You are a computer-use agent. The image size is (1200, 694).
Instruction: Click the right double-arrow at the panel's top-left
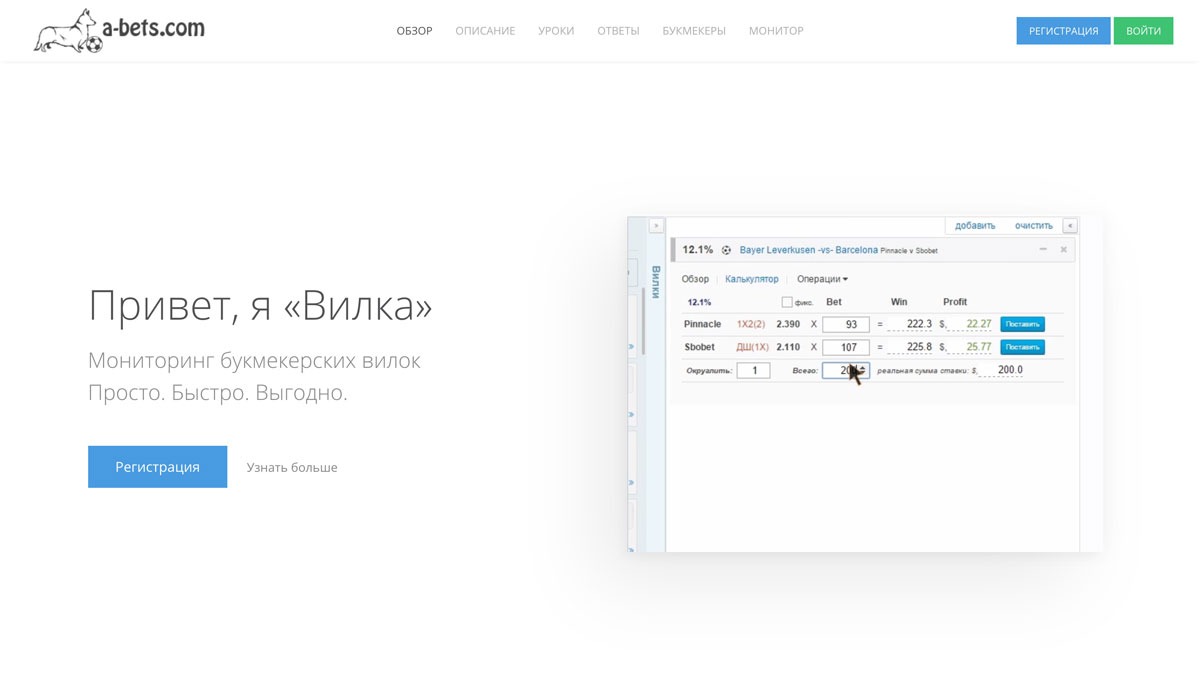click(657, 226)
